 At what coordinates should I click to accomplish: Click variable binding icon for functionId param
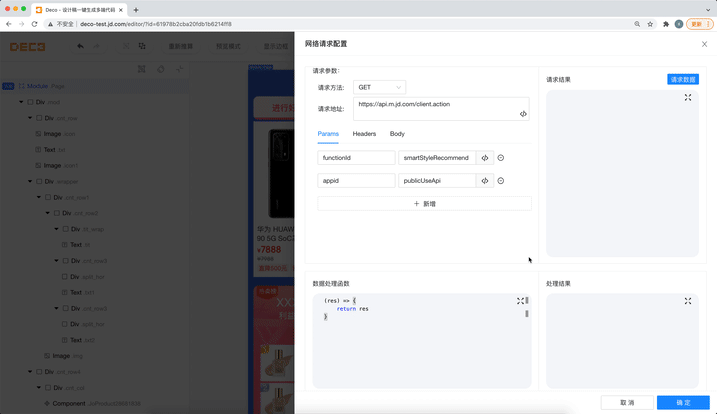click(x=485, y=158)
